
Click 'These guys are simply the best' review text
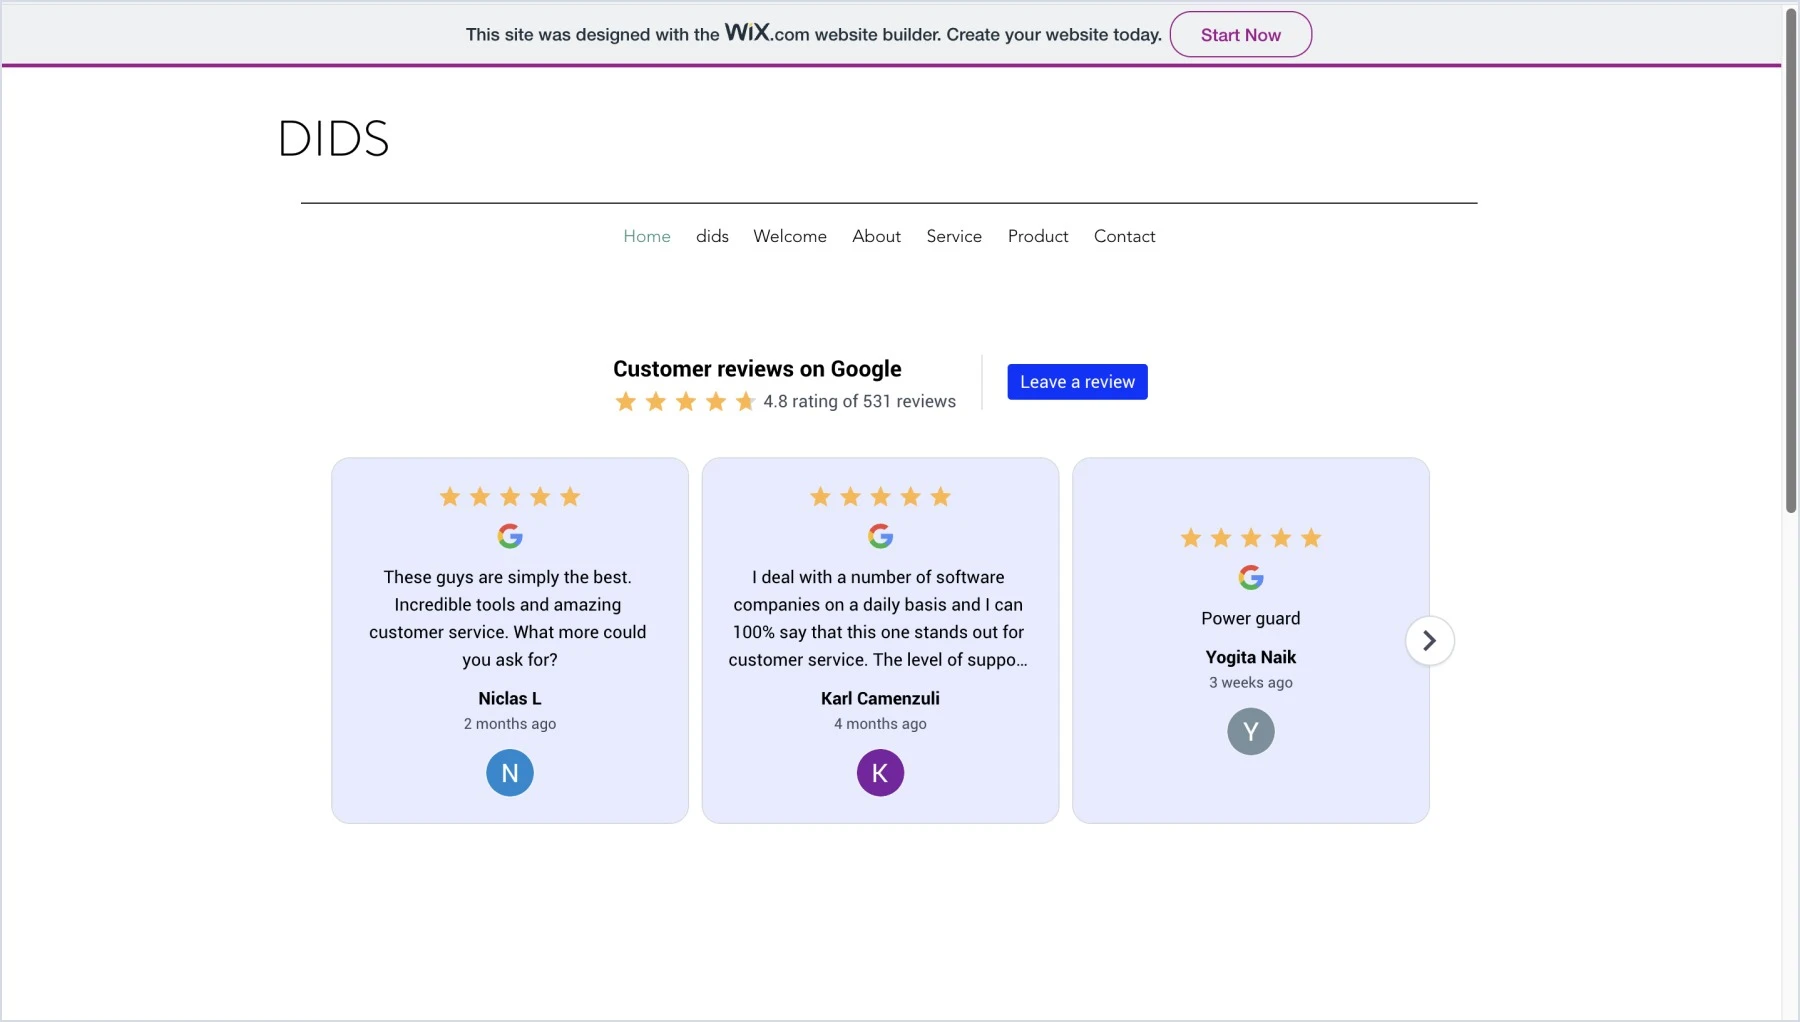pos(508,618)
